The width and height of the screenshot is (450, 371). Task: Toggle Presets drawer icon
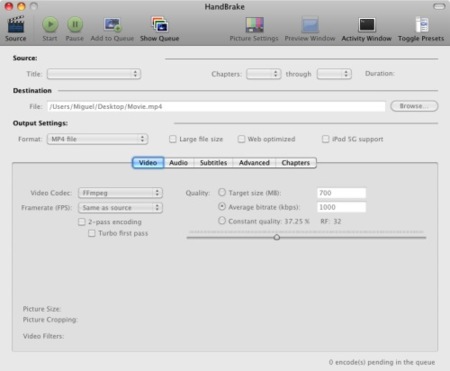[x=422, y=25]
